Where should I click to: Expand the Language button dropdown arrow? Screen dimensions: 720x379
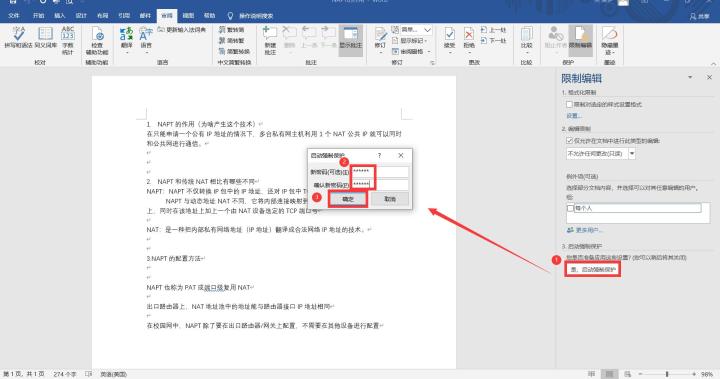coord(146,52)
